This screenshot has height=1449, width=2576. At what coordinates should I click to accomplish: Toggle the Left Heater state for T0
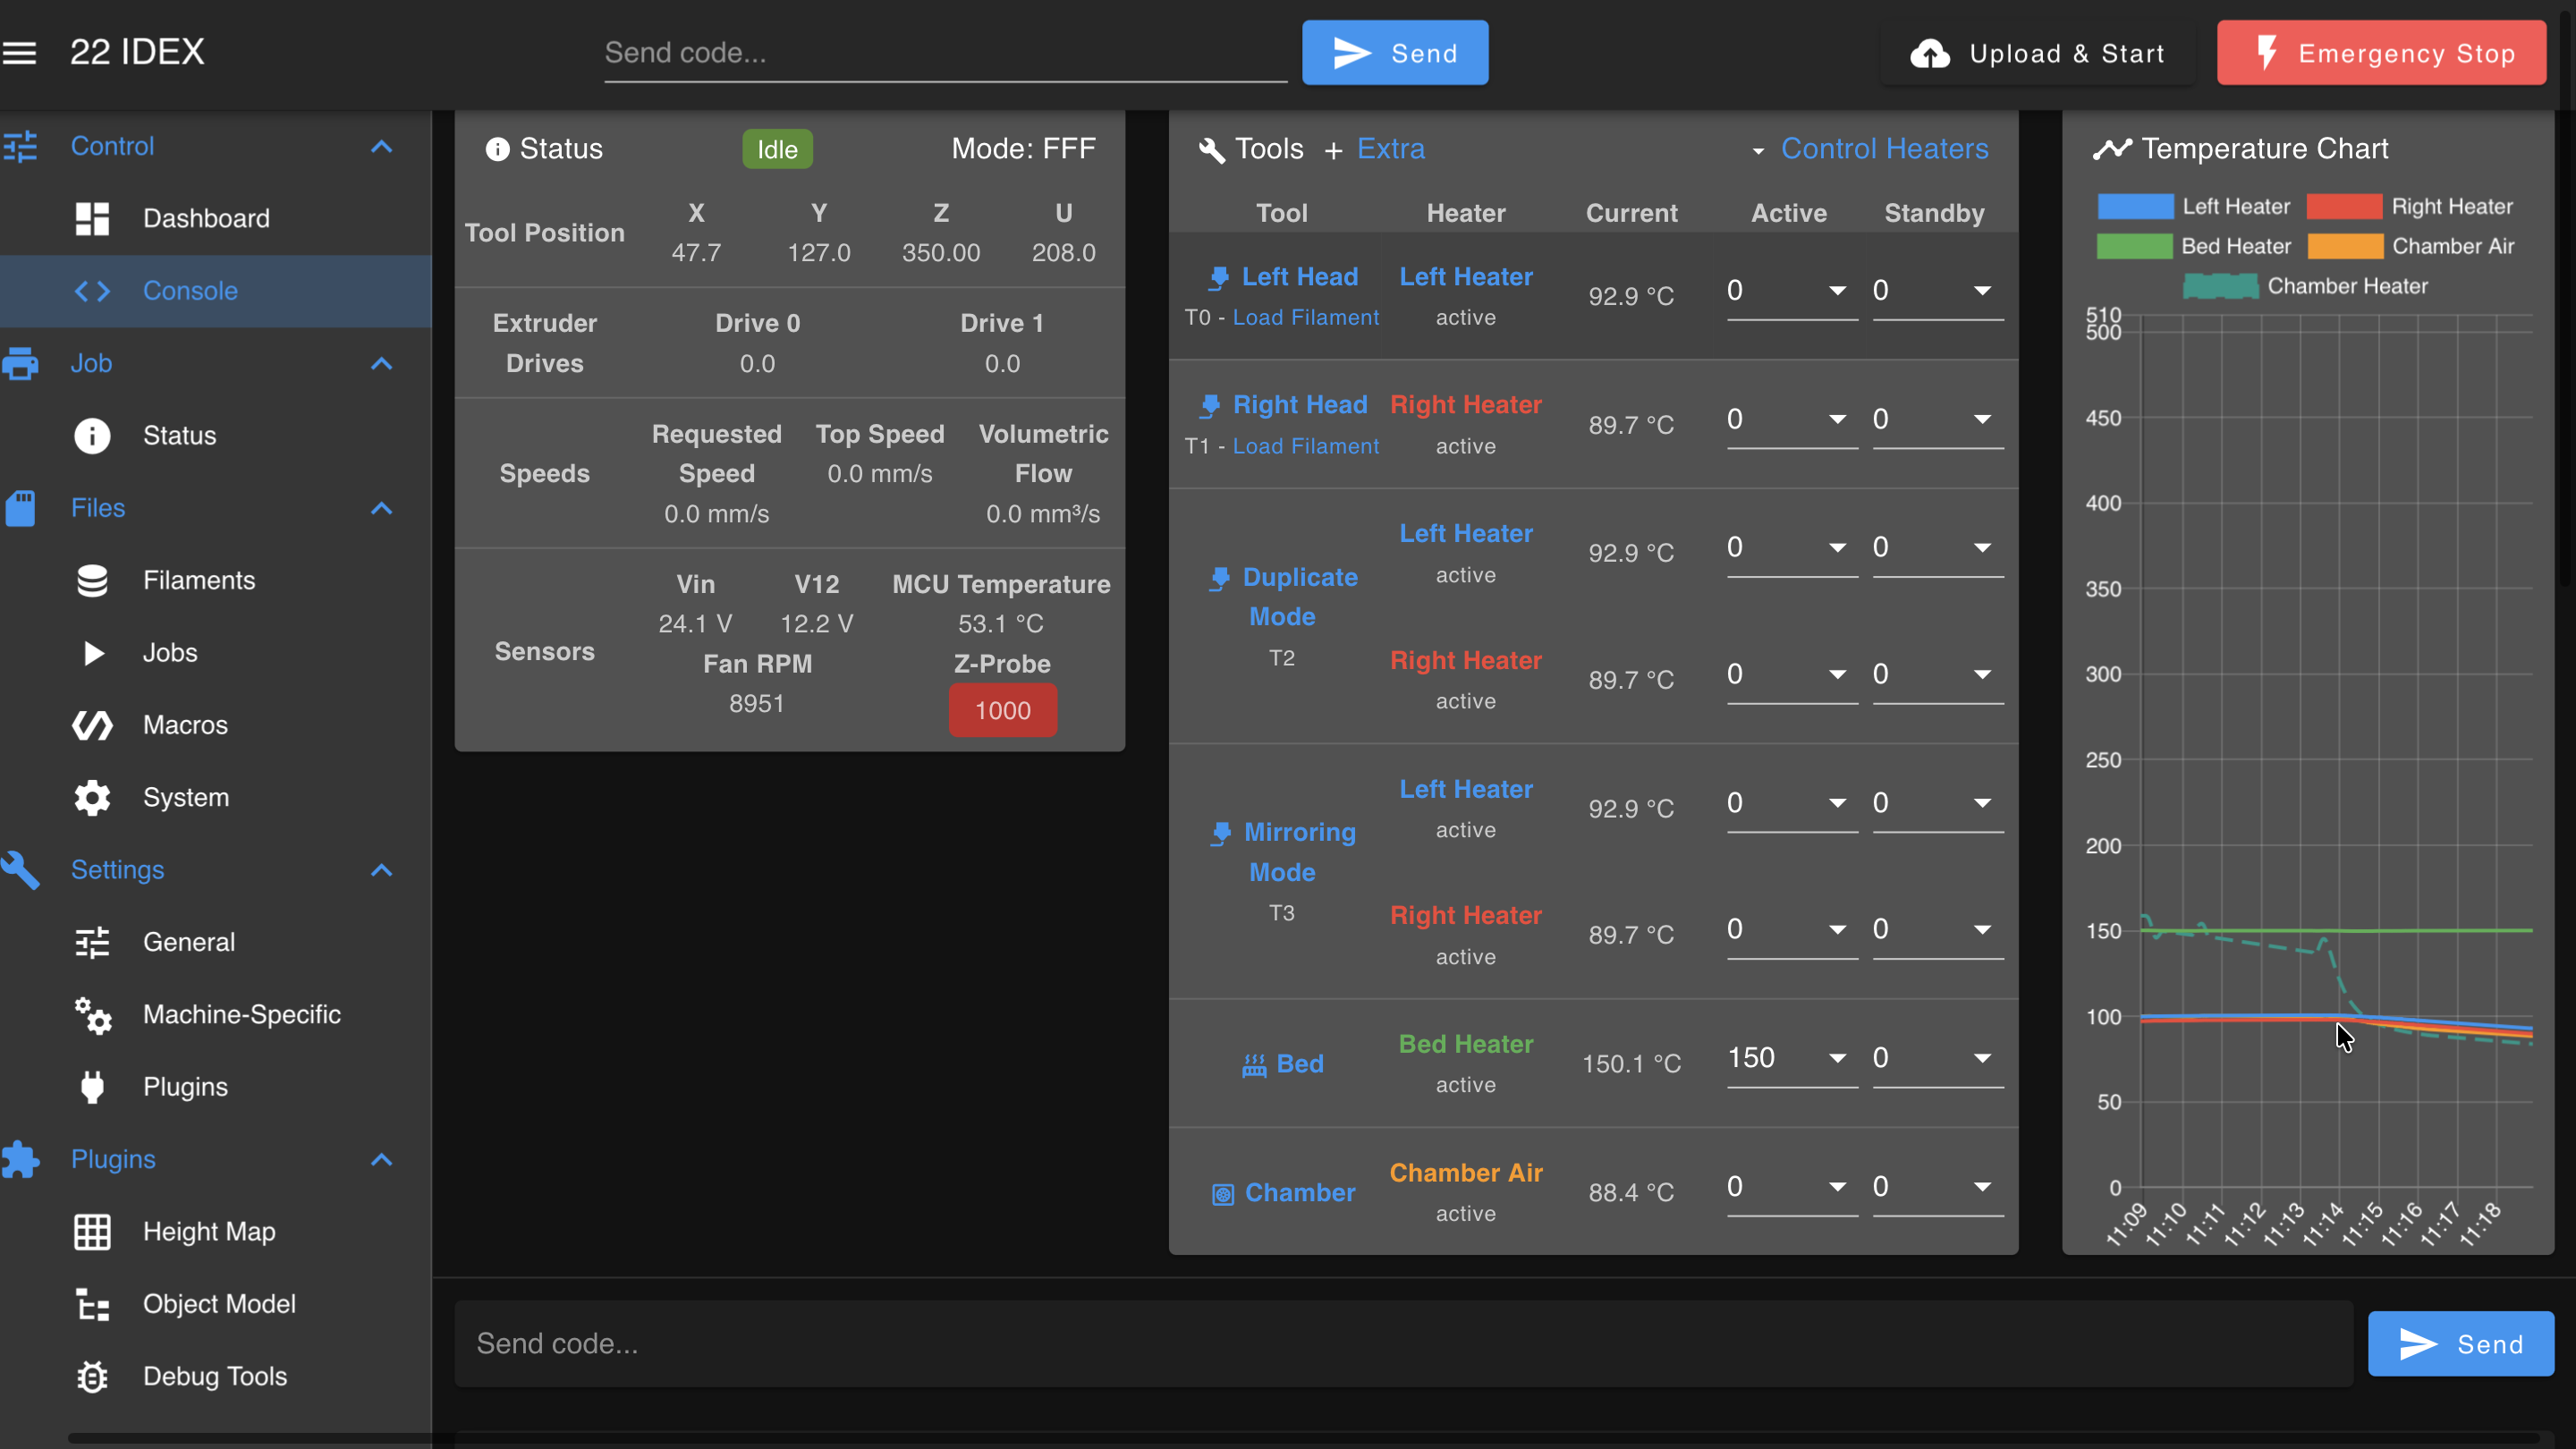[x=1466, y=277]
